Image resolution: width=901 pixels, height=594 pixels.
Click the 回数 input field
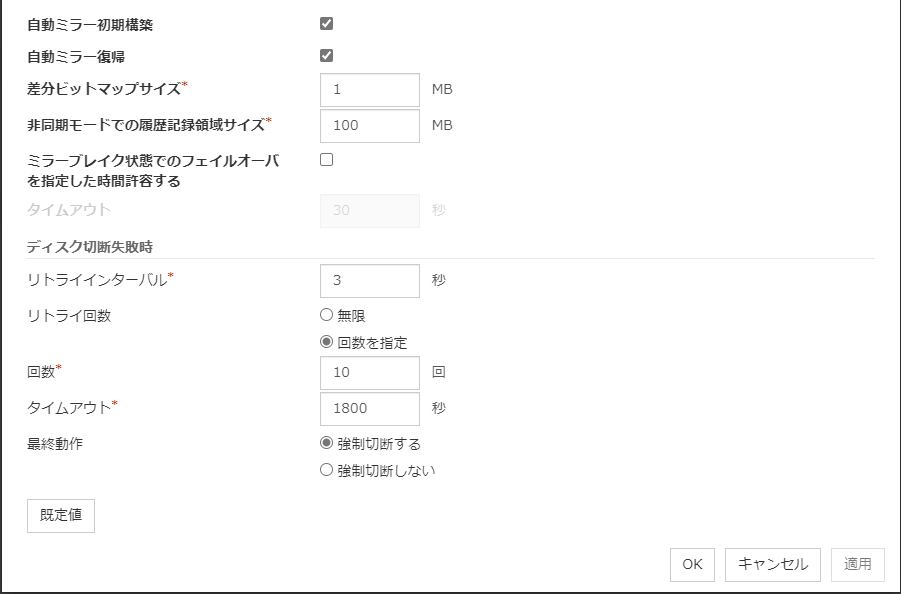click(x=370, y=373)
